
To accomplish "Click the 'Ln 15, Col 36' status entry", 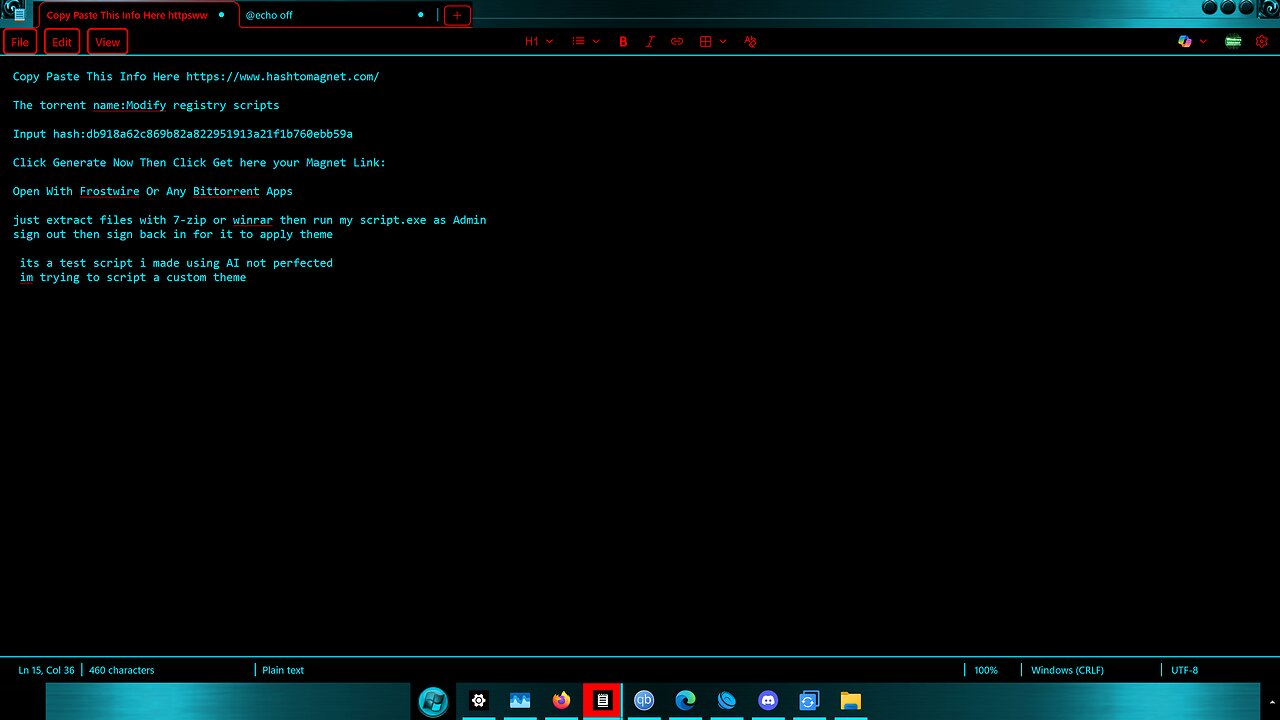I will pos(46,670).
